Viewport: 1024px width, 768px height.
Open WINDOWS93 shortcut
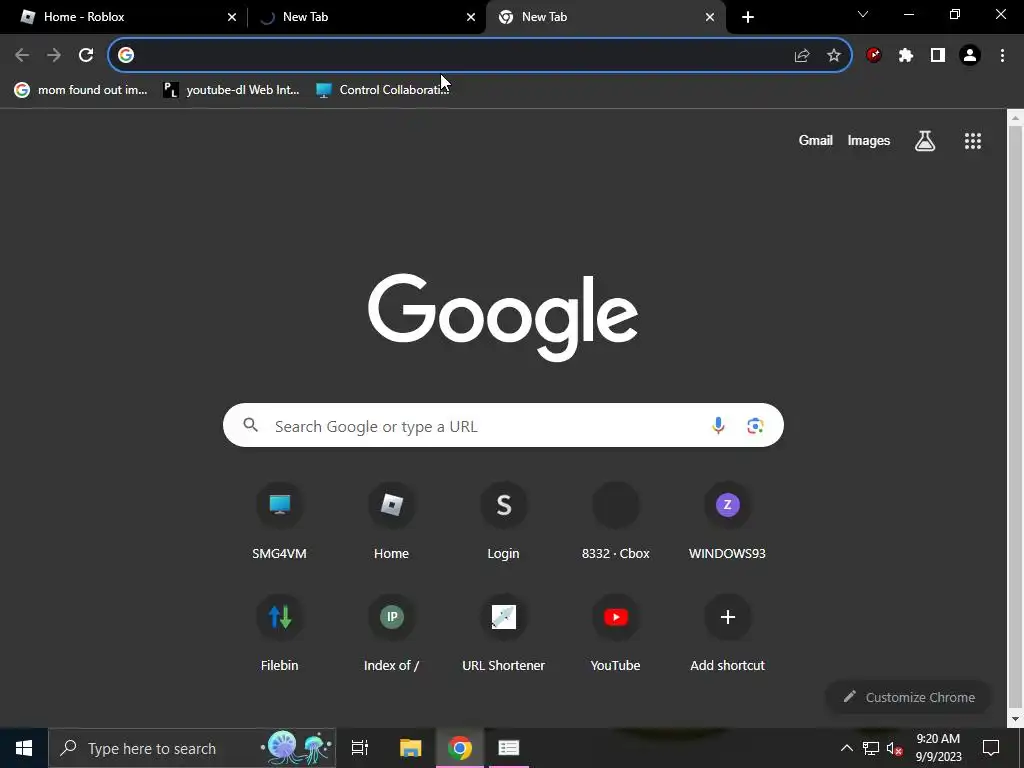[x=728, y=521]
